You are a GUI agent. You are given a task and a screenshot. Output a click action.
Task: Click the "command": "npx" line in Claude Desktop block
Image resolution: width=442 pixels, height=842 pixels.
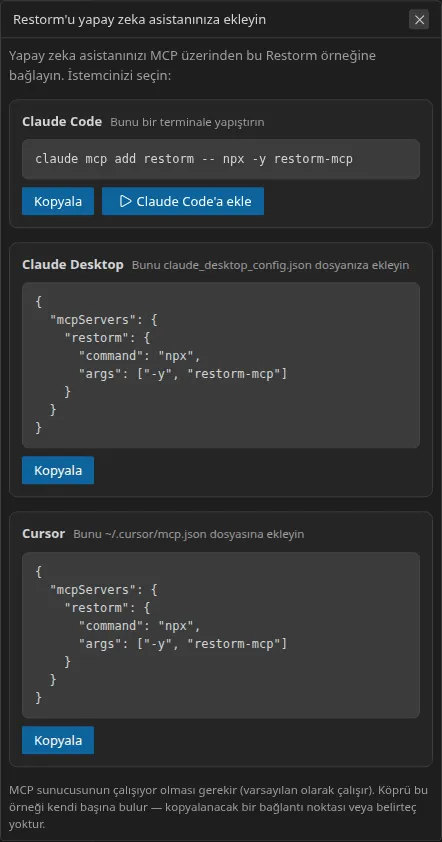coord(140,355)
